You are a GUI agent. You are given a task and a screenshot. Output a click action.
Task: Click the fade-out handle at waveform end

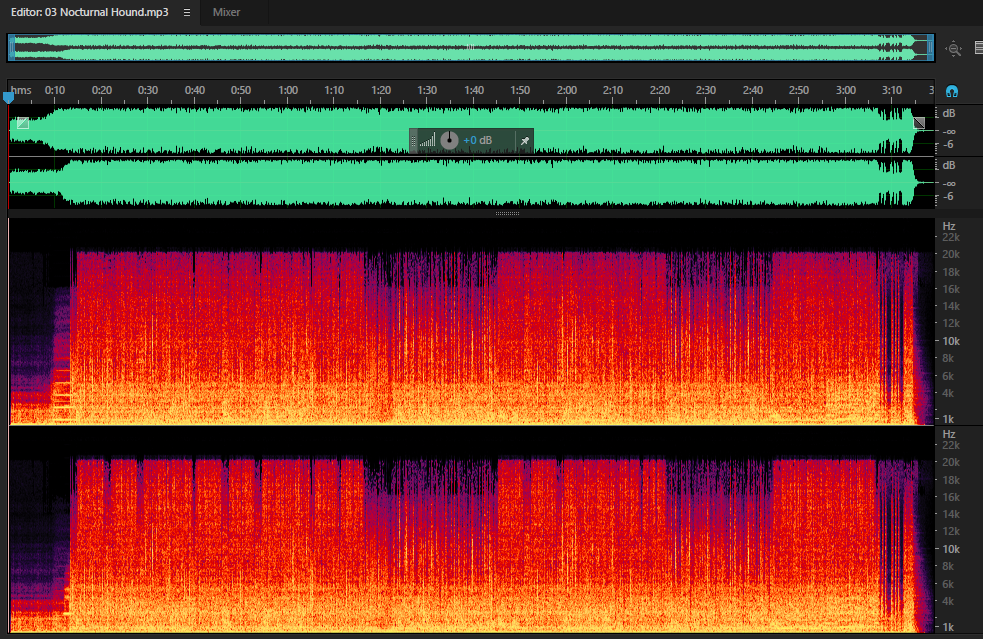(919, 123)
